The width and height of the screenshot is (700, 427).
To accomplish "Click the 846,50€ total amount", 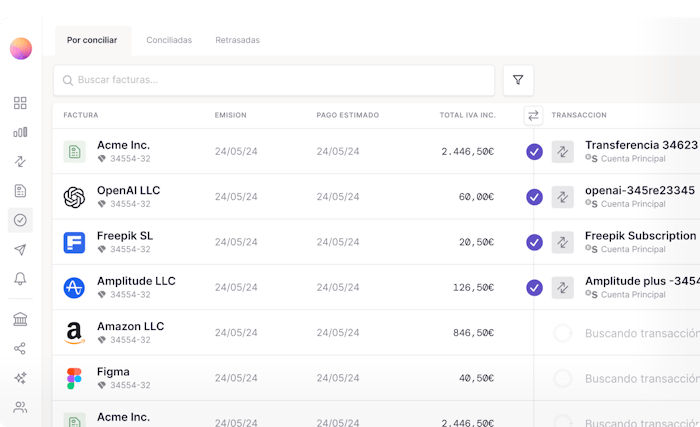I will [x=473, y=333].
